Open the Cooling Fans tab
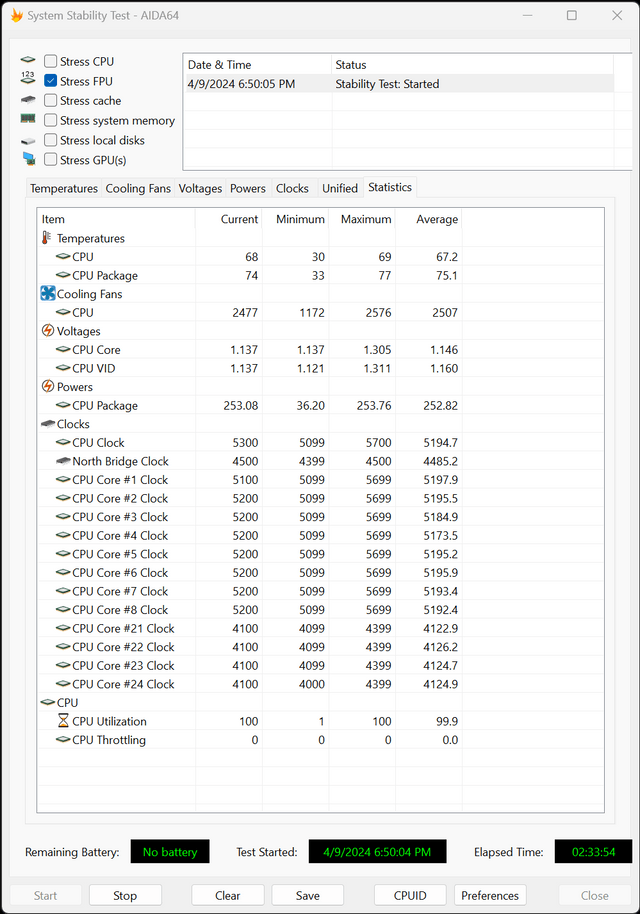 (x=138, y=188)
